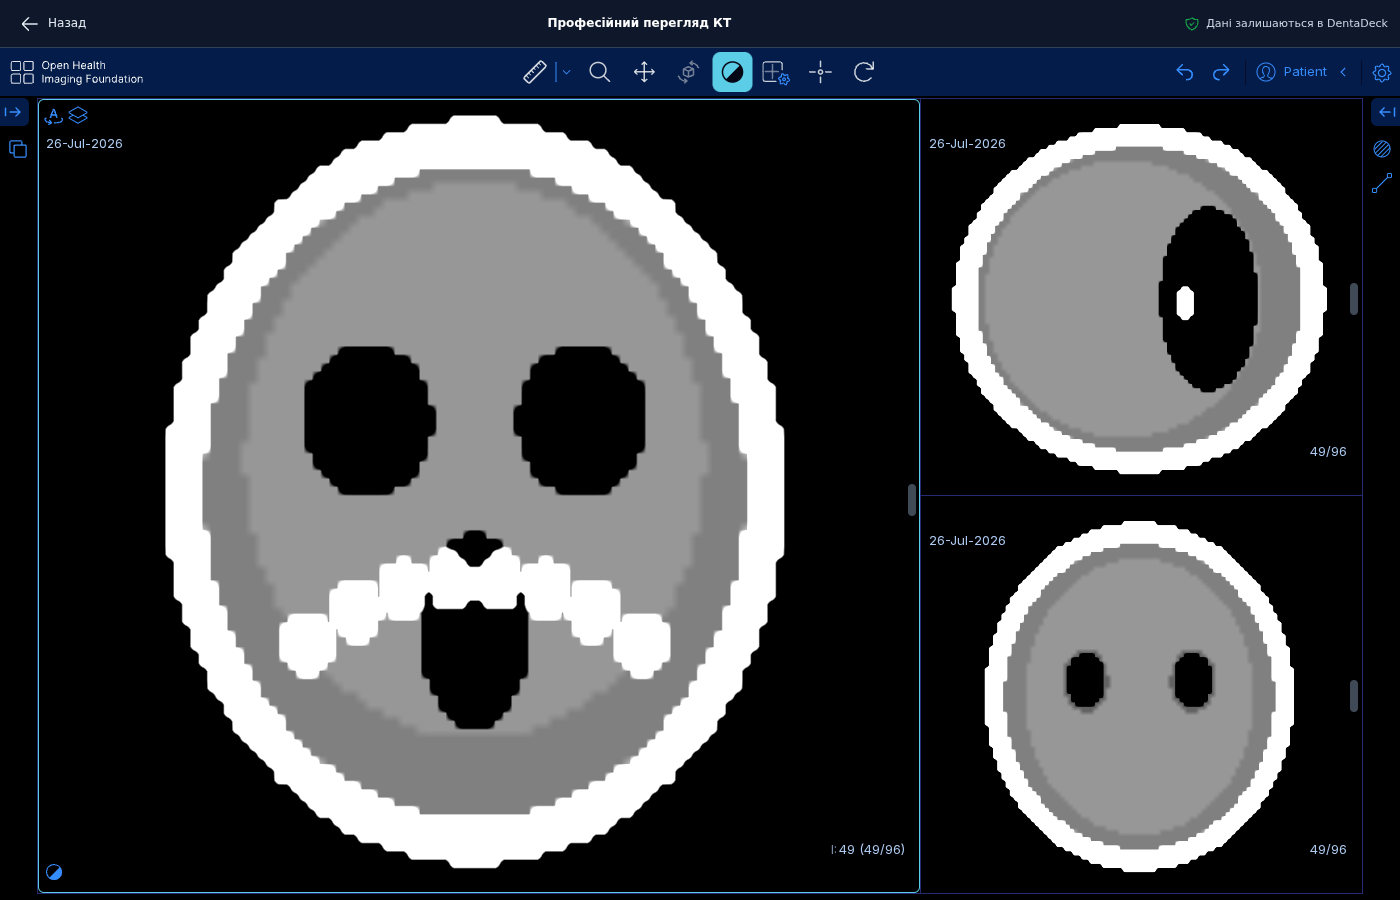Open the measurements line panel icon
The height and width of the screenshot is (900, 1400).
tap(1382, 183)
